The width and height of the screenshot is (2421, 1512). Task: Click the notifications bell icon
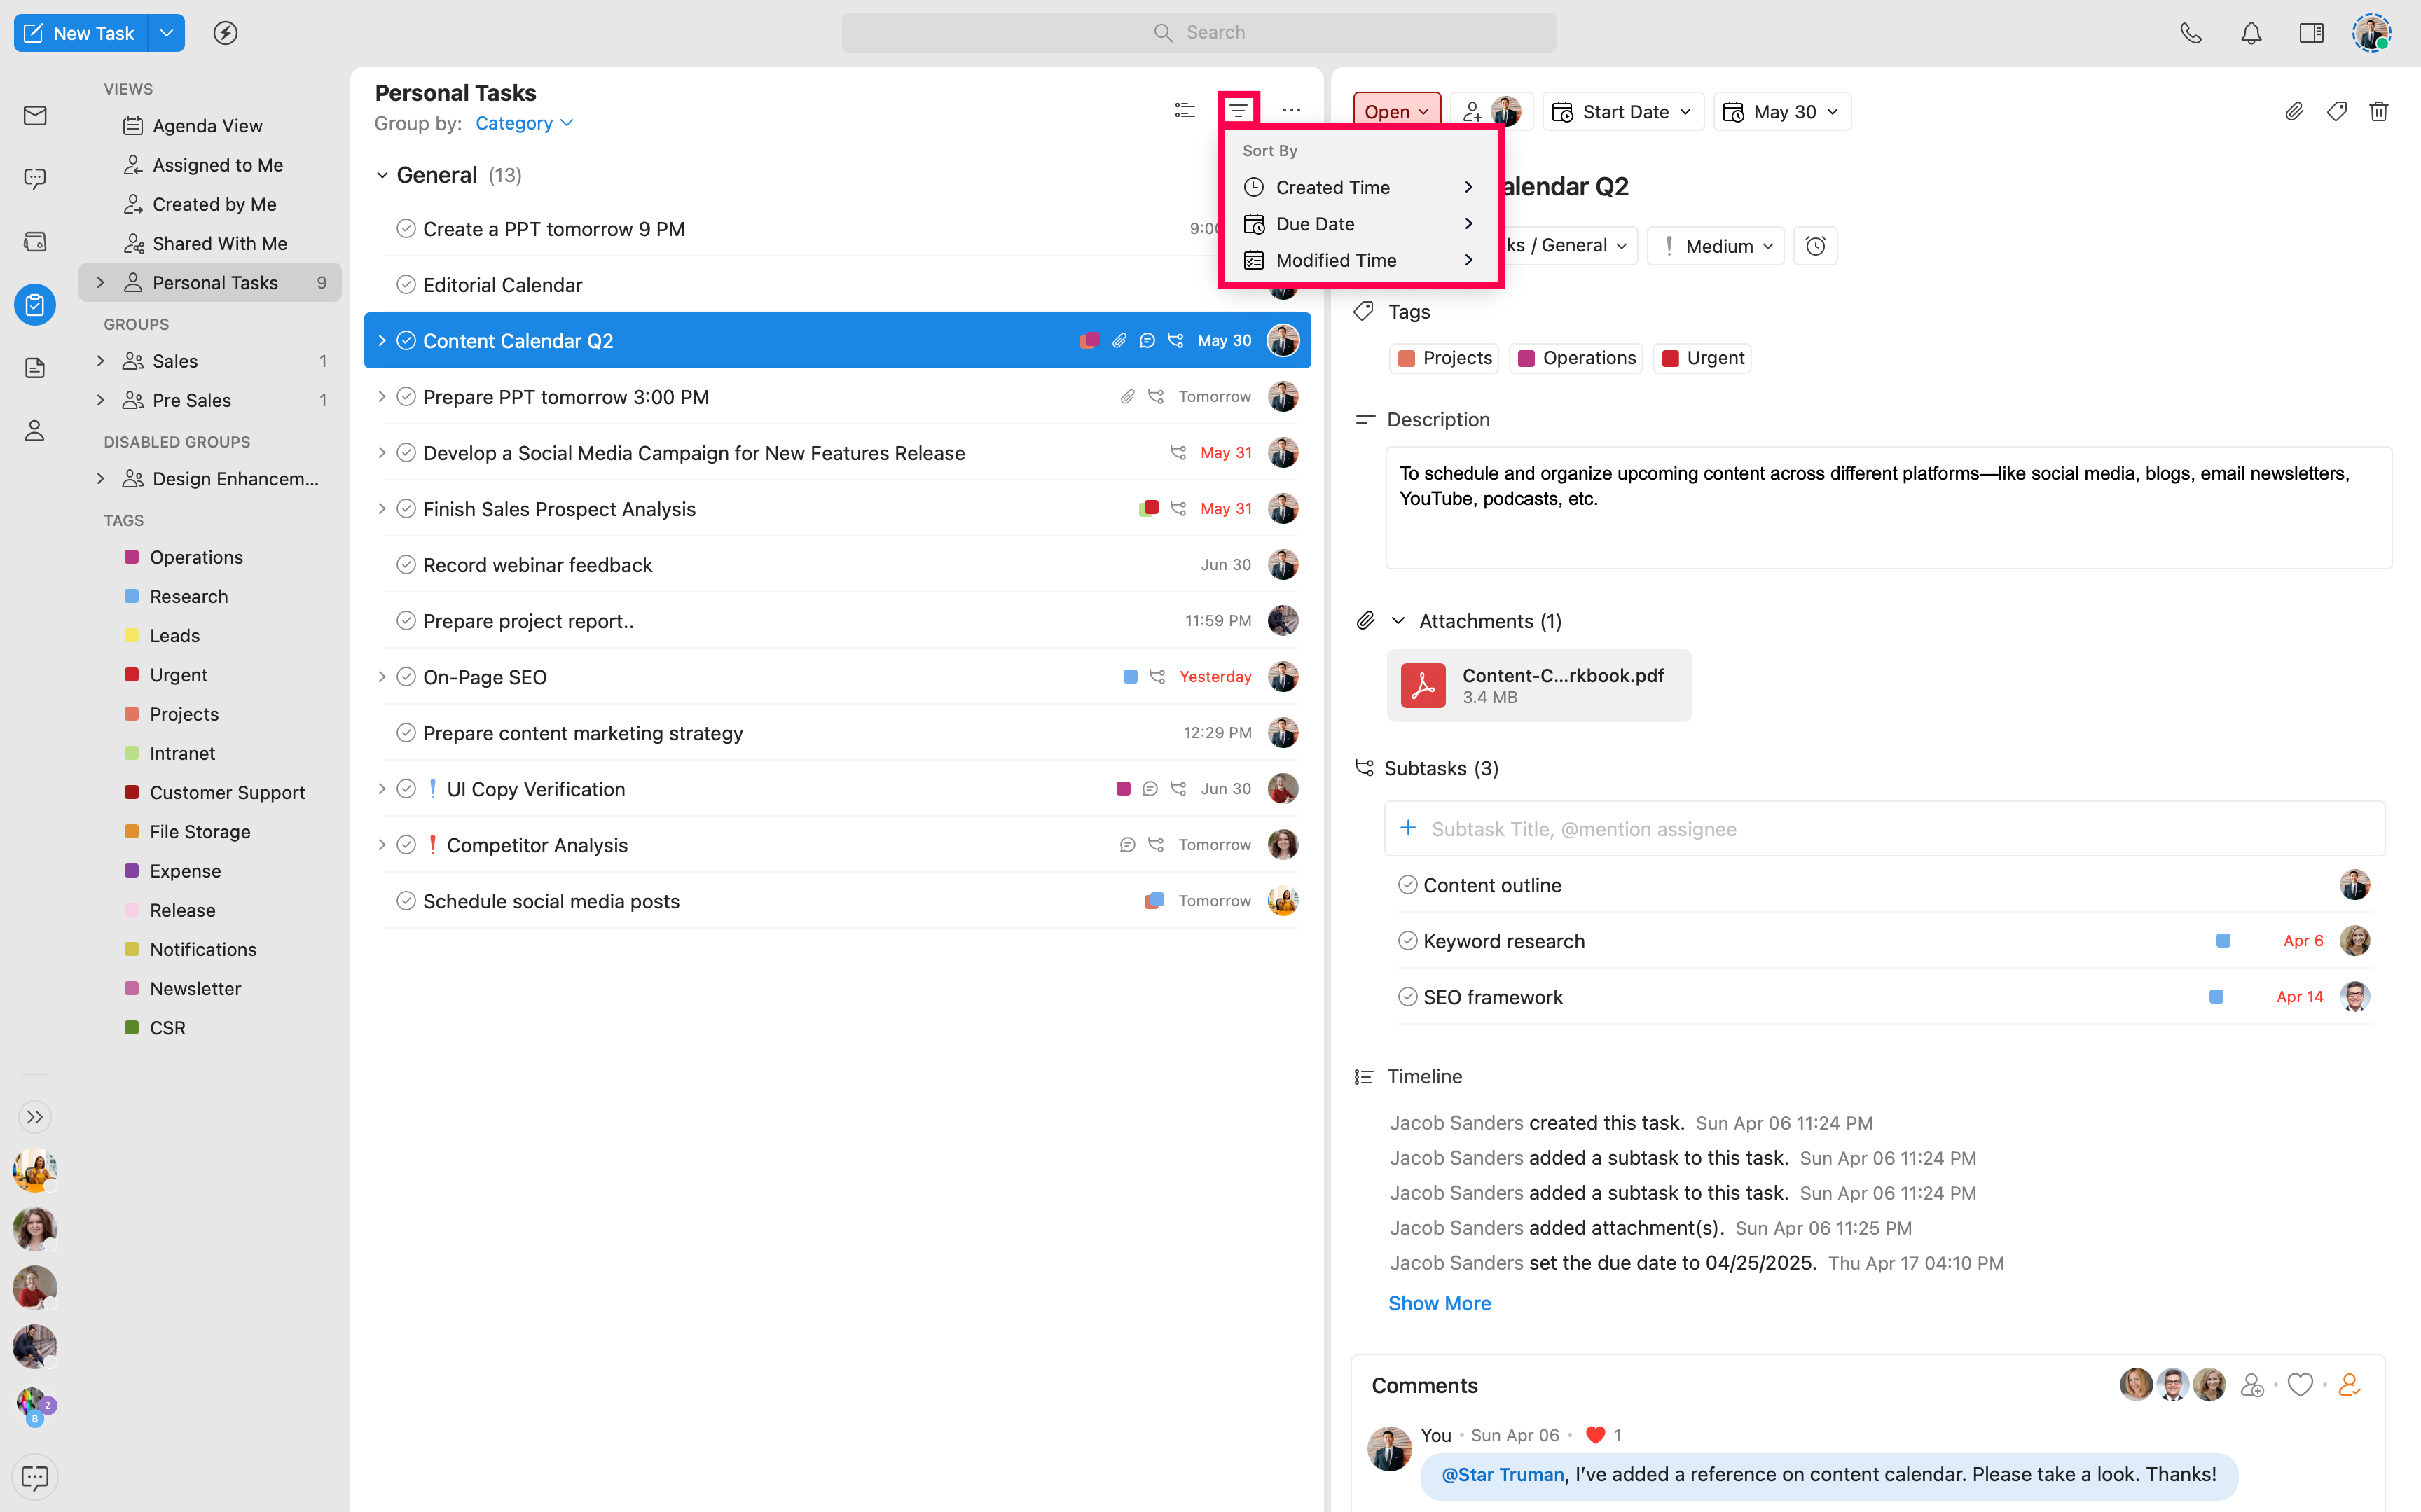click(x=2250, y=33)
